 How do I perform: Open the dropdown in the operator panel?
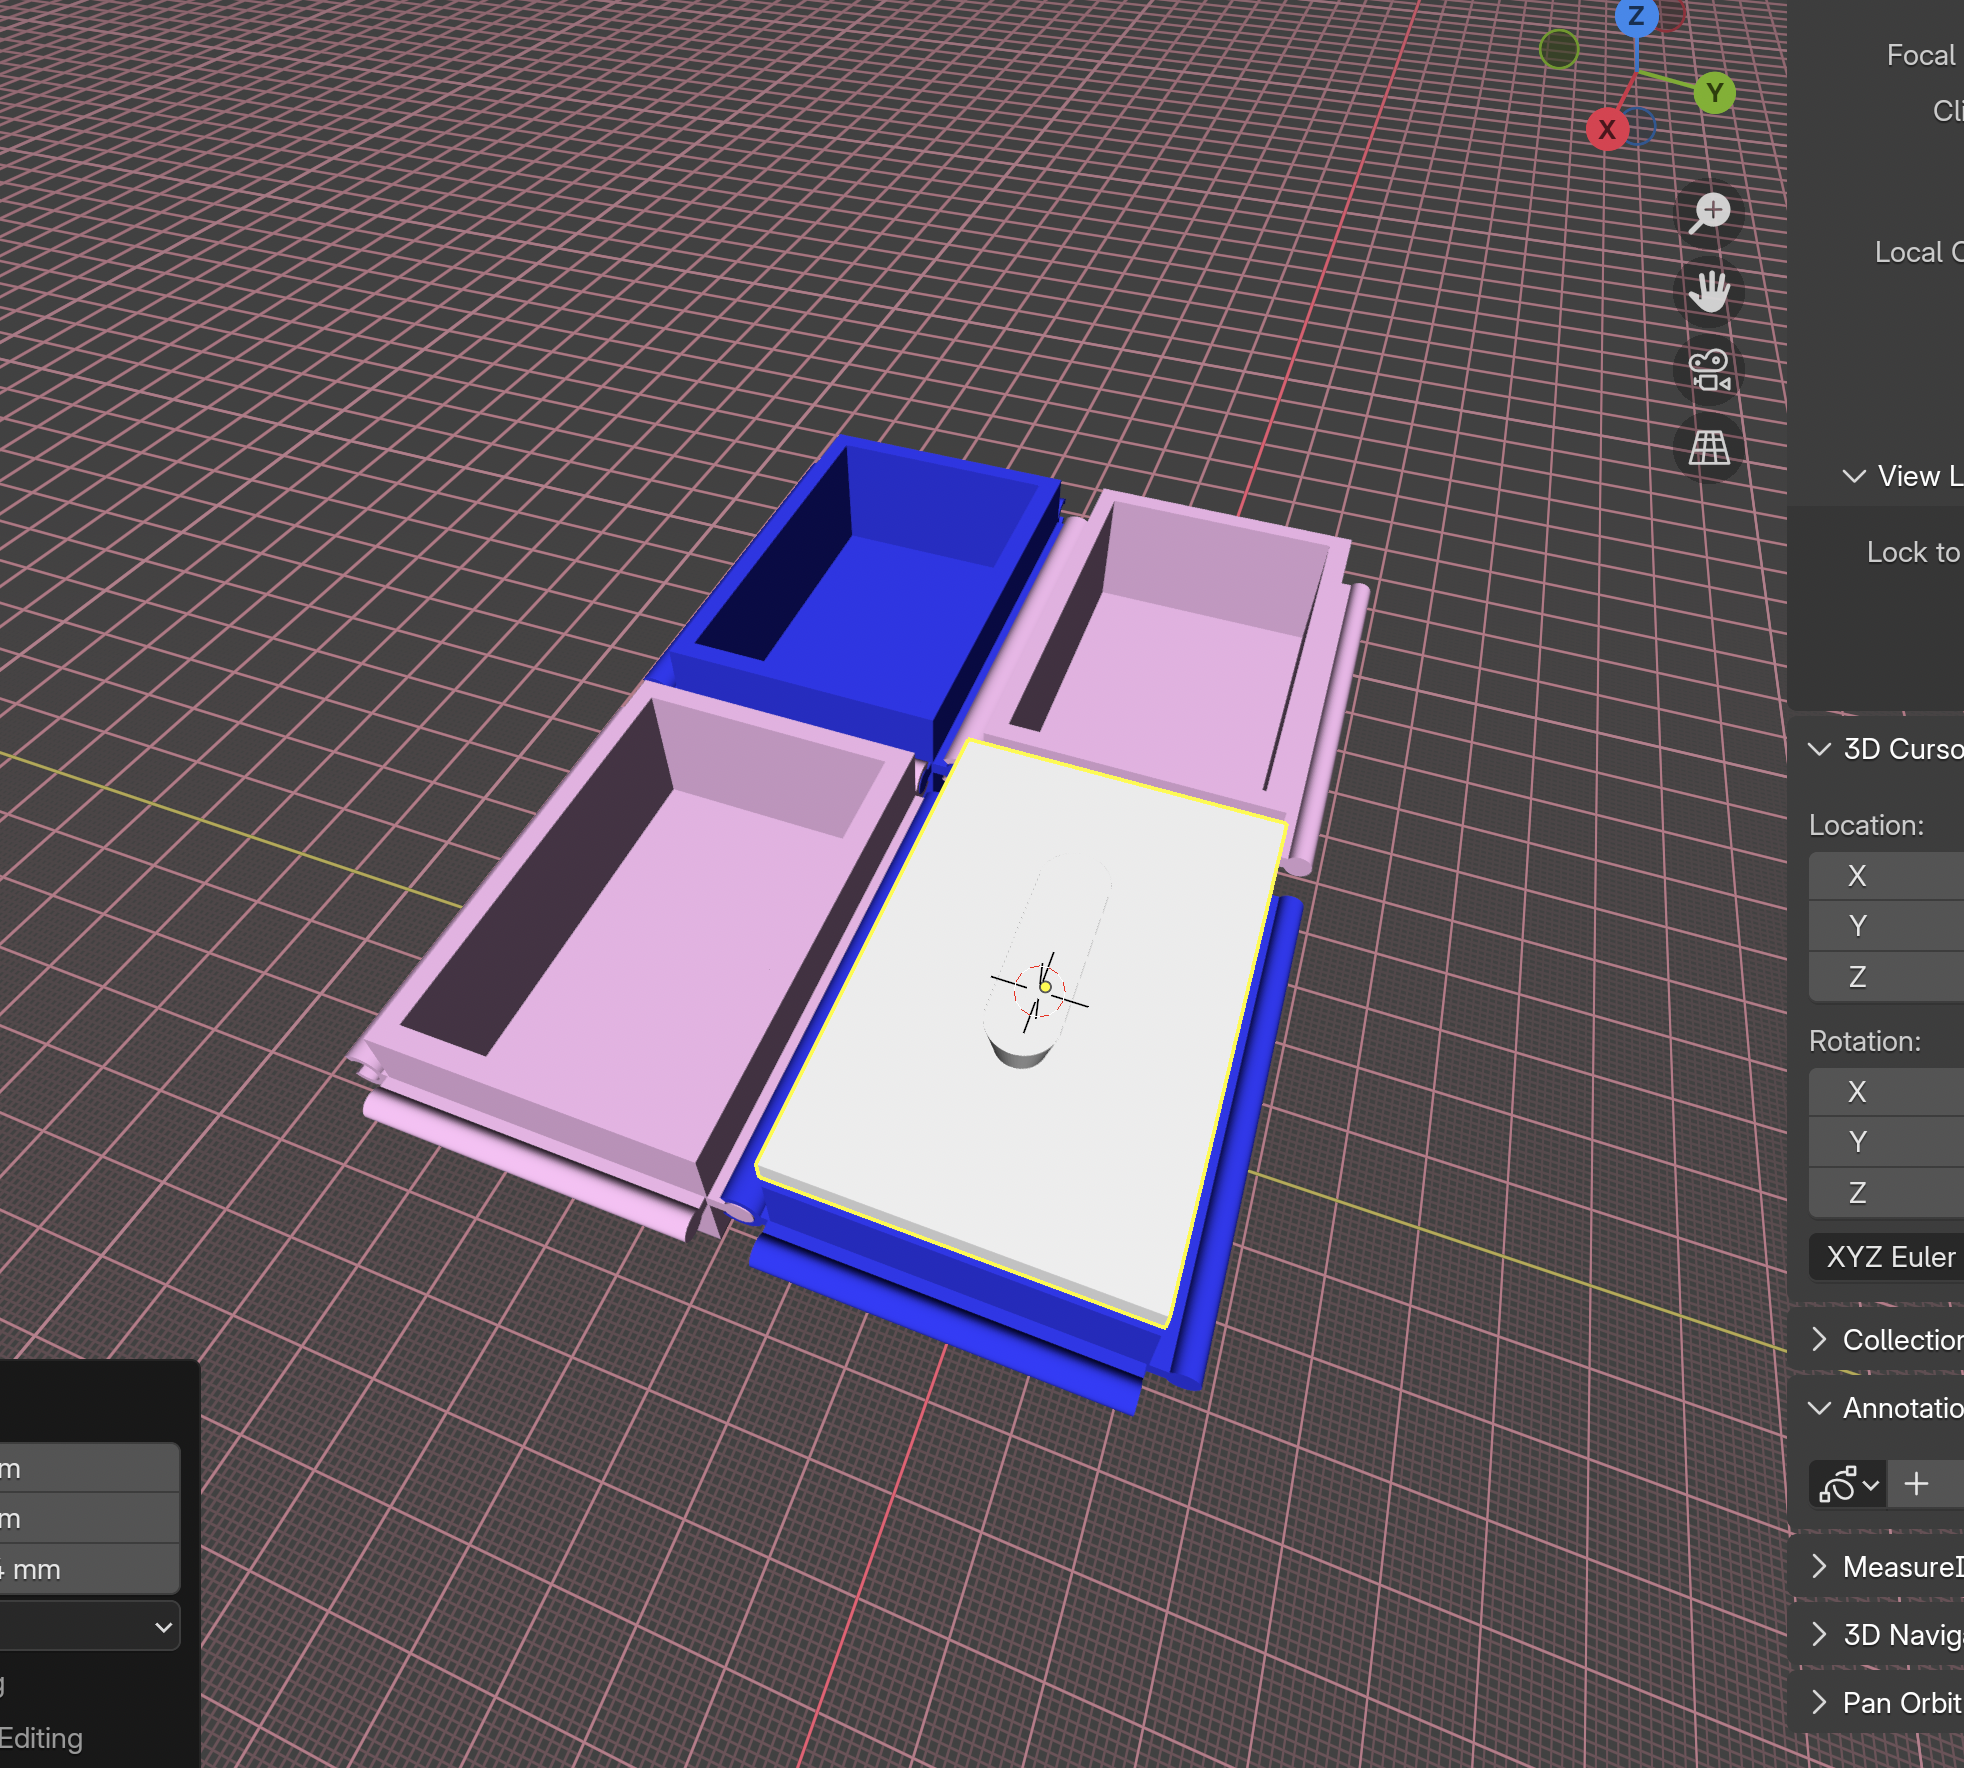tap(90, 1627)
